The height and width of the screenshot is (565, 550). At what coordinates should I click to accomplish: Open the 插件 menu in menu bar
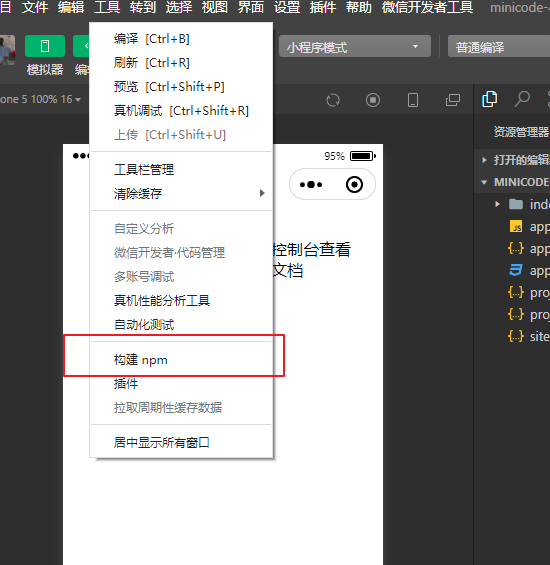323,7
